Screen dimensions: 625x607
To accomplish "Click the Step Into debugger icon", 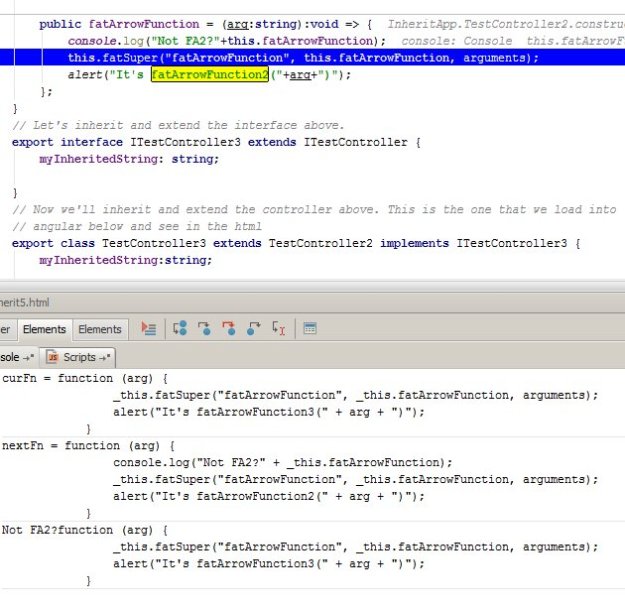I will tap(205, 328).
